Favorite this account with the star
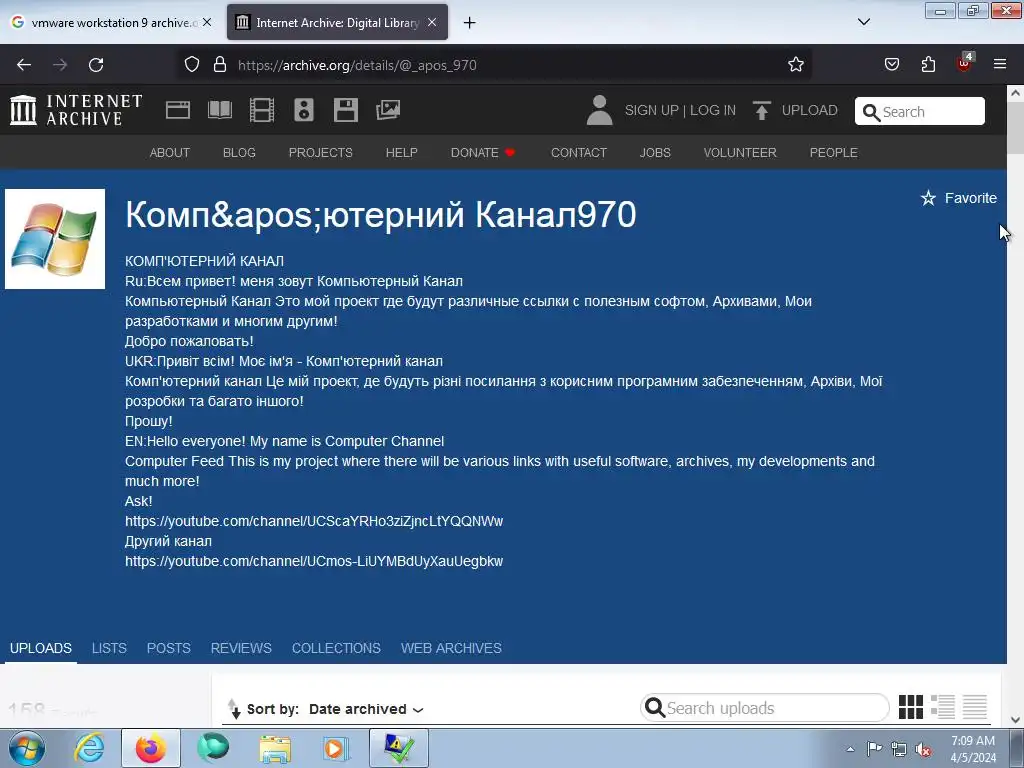Image resolution: width=1024 pixels, height=768 pixels. click(x=958, y=198)
